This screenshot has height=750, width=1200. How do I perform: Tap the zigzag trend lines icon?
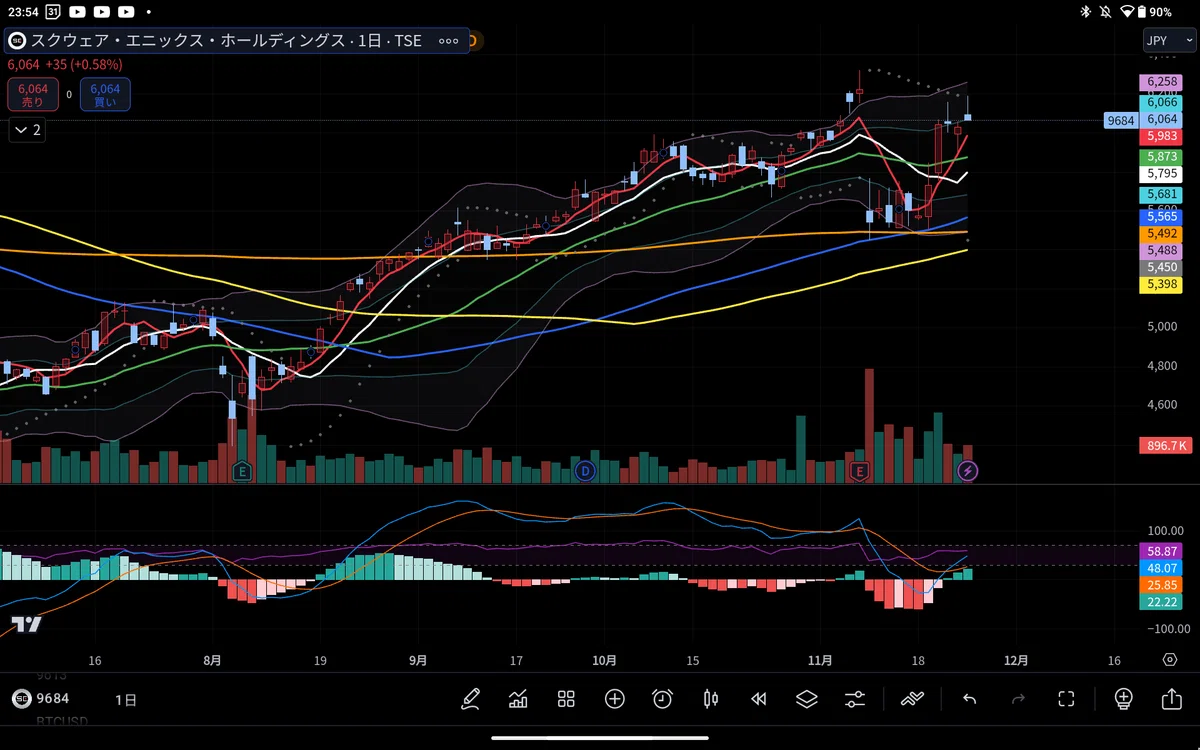click(x=912, y=699)
